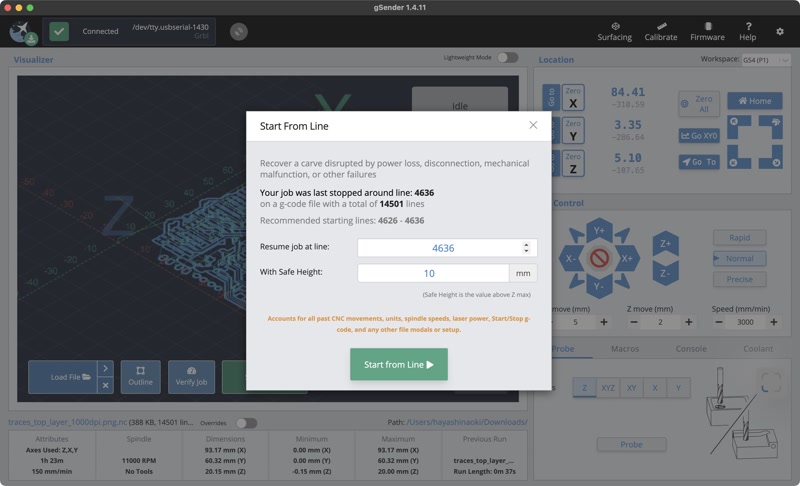Screen dimensions: 800x486
Task: Select Rapid jog preset
Action: click(x=739, y=238)
